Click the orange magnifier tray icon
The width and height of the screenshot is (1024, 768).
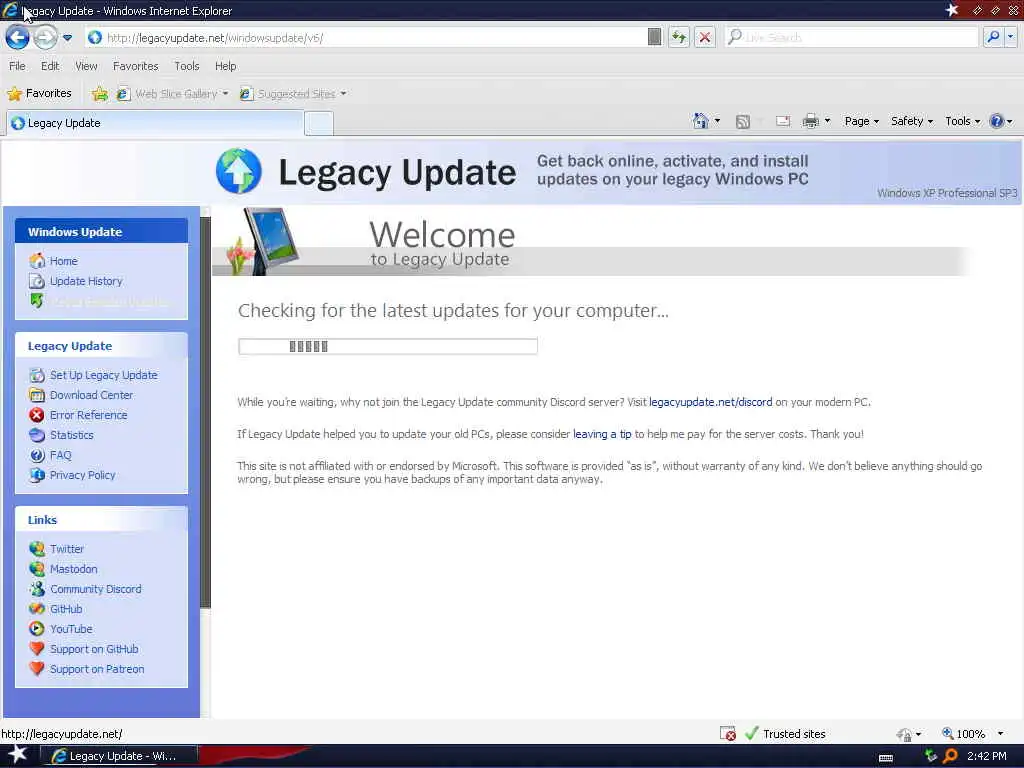[x=950, y=756]
